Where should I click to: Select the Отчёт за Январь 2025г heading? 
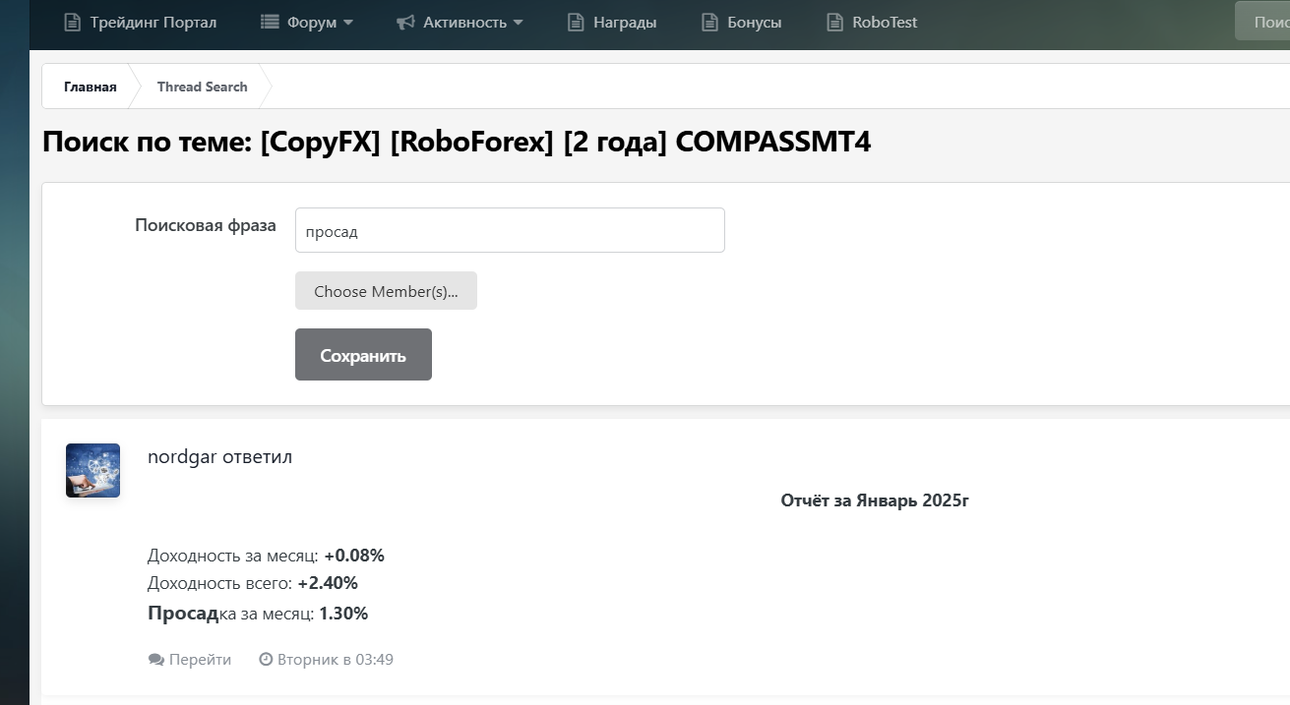(x=875, y=500)
